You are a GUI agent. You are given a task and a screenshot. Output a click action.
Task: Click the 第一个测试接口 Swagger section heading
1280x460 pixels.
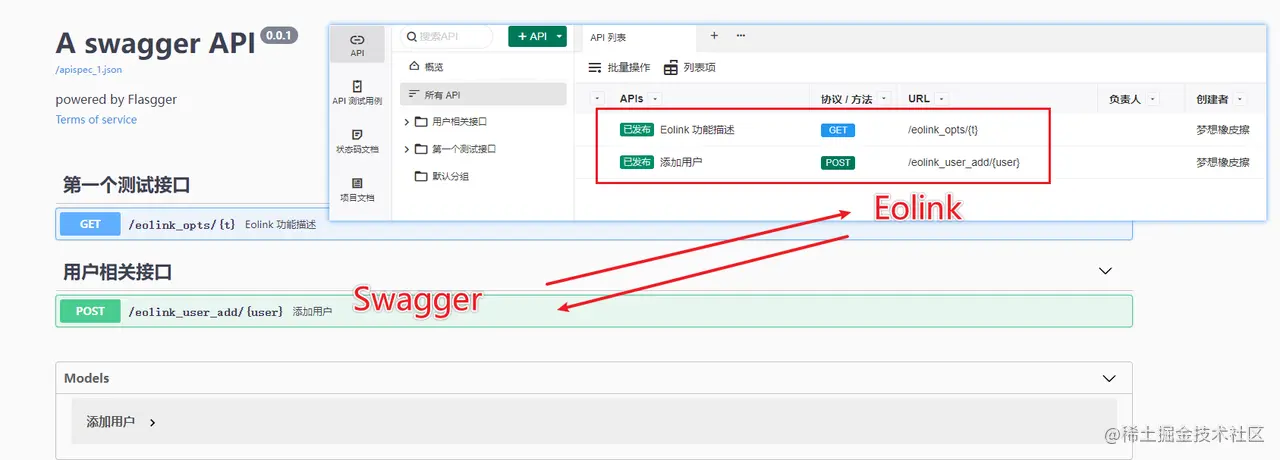coord(126,186)
